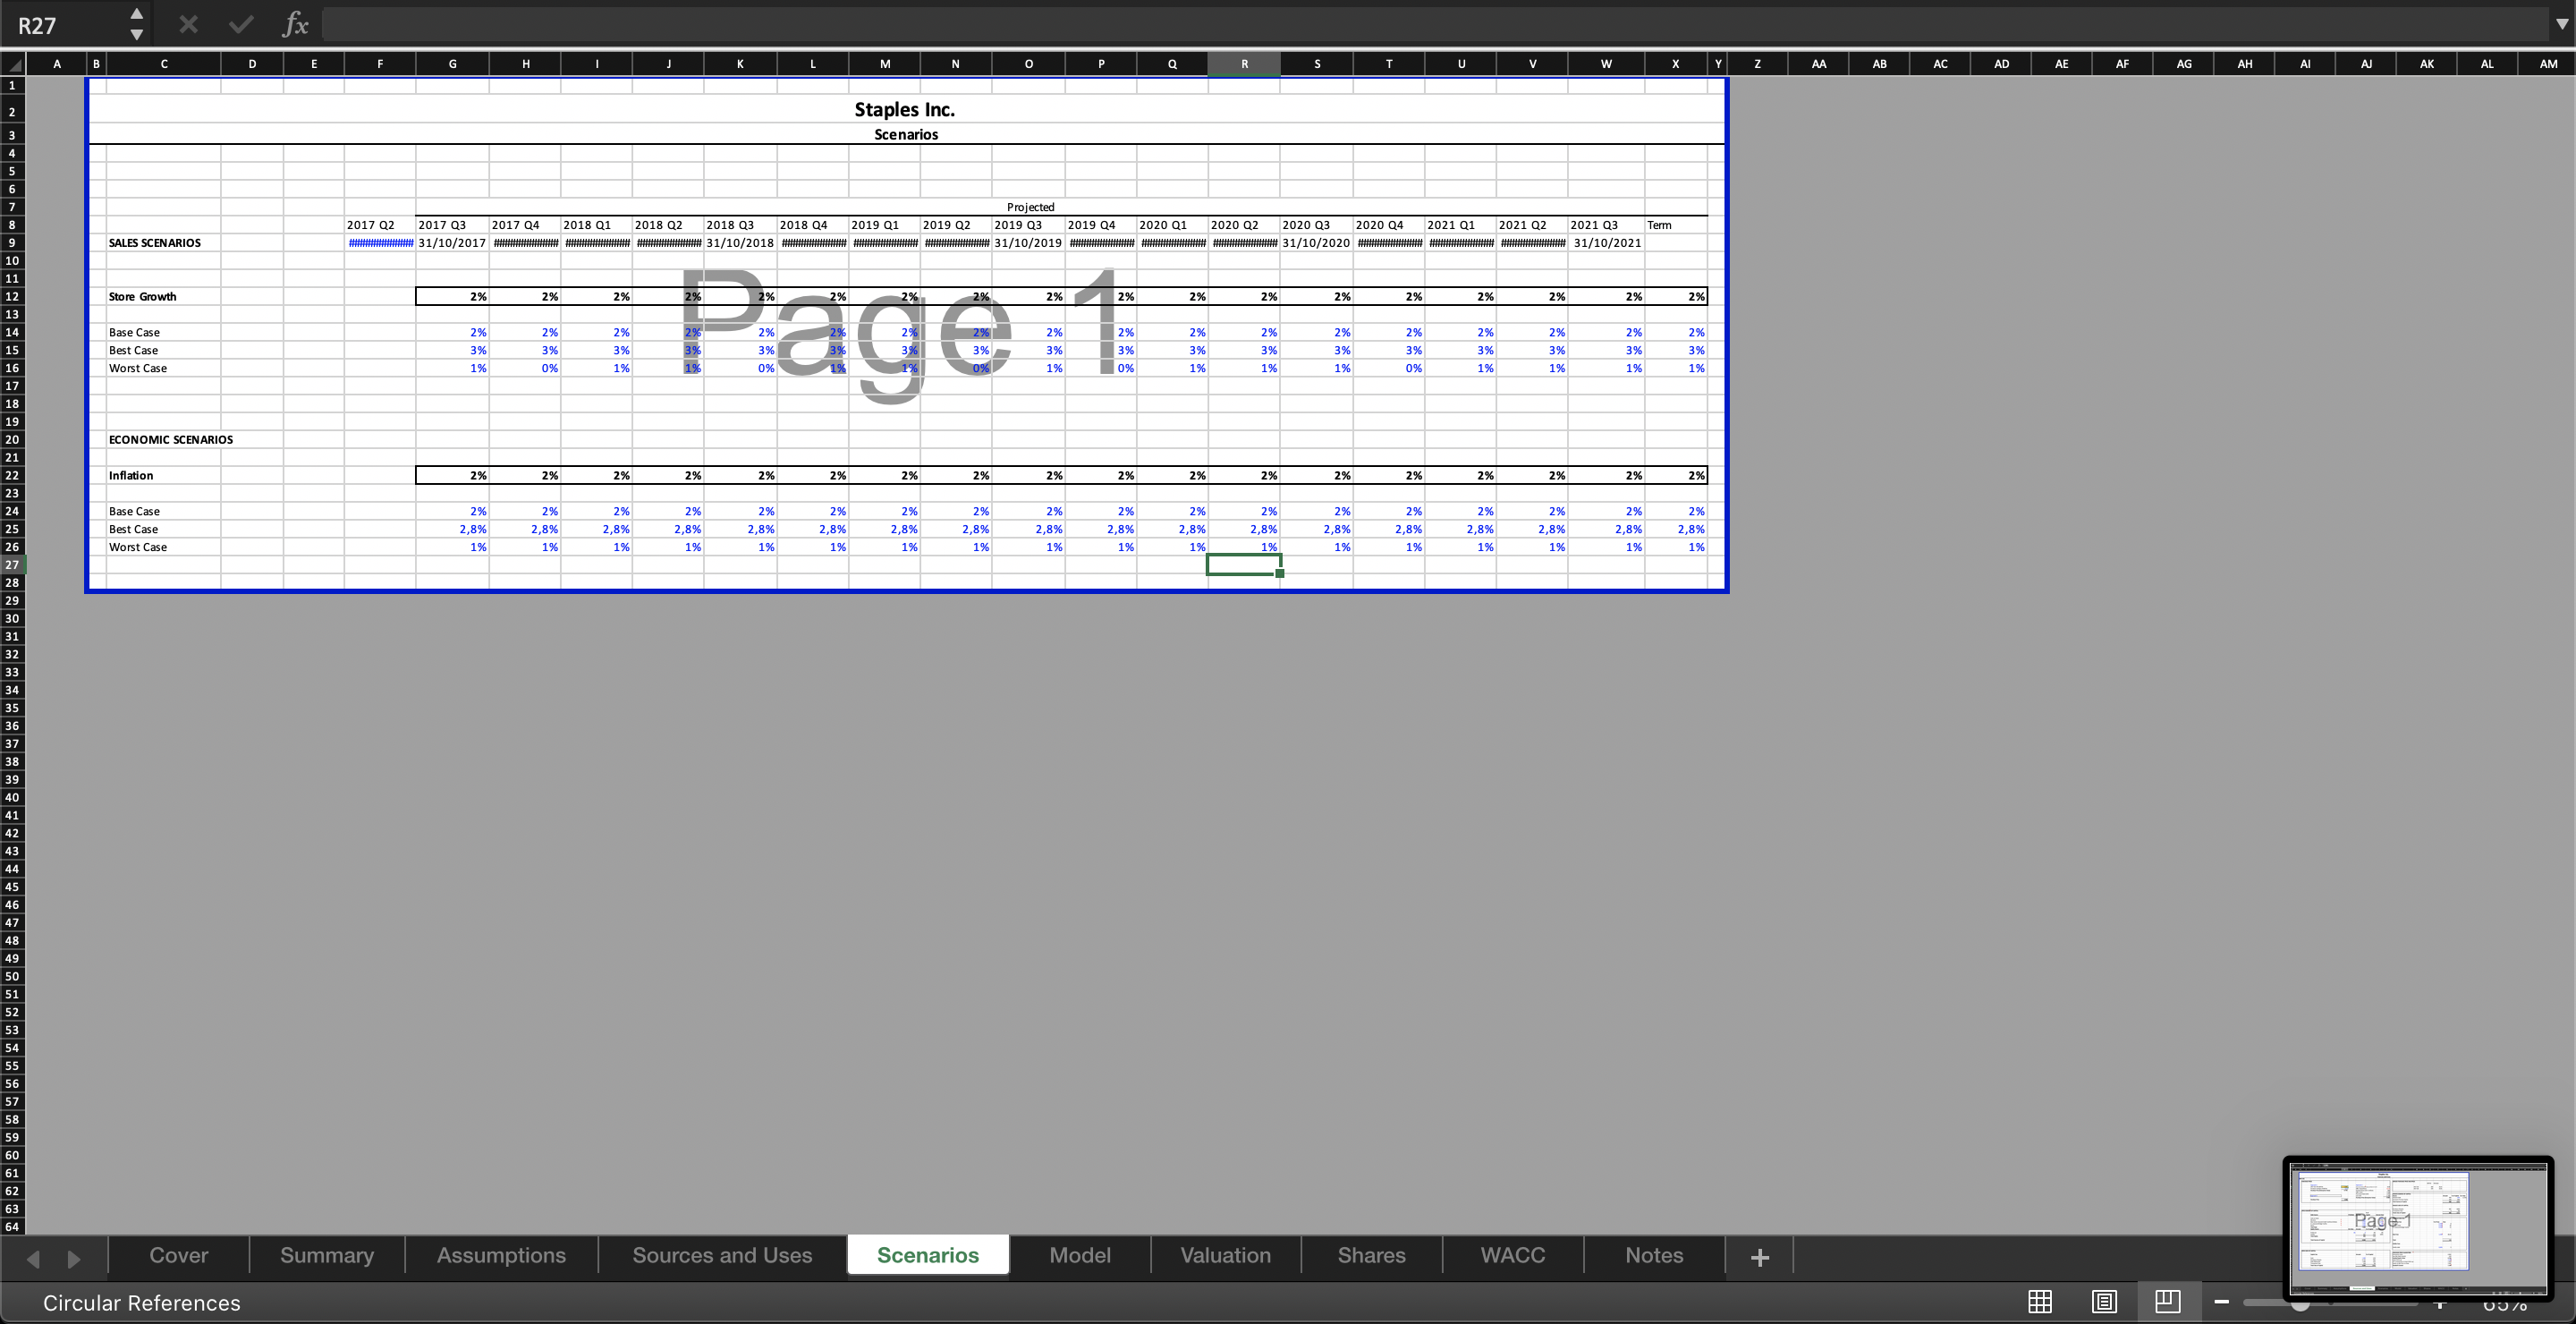Click Base Case under Store Growth
Viewport: 2576px width, 1324px height.
point(134,333)
